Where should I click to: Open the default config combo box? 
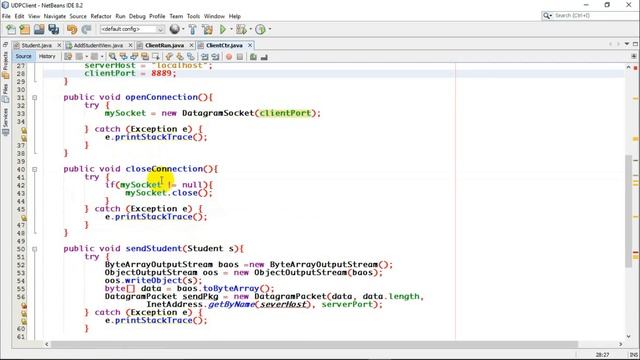pos(132,29)
